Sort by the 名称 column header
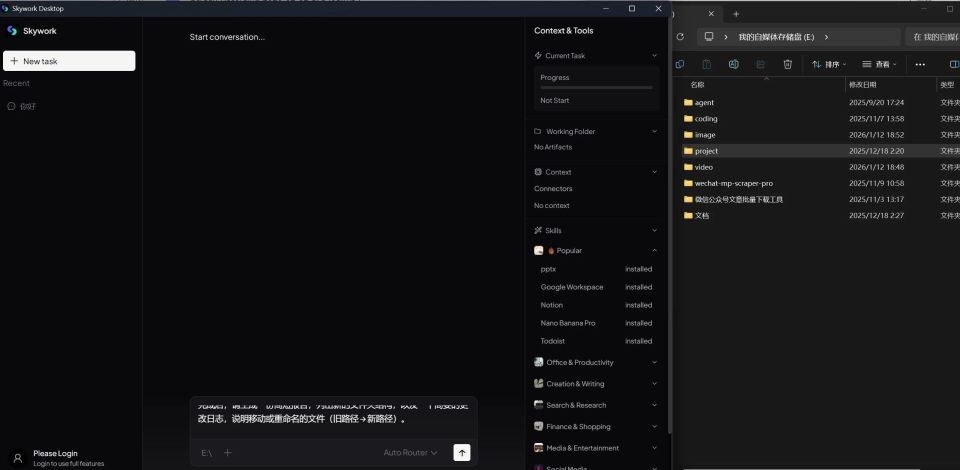The width and height of the screenshot is (960, 470). [x=697, y=85]
